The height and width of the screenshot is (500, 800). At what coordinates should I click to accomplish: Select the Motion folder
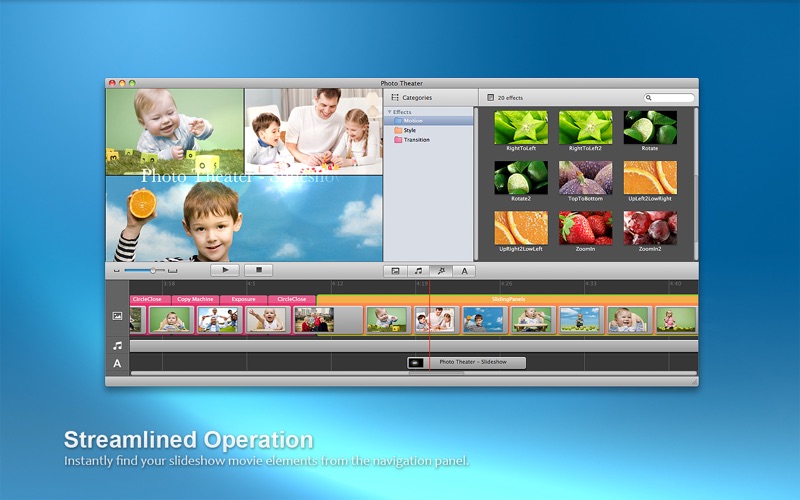tap(429, 121)
